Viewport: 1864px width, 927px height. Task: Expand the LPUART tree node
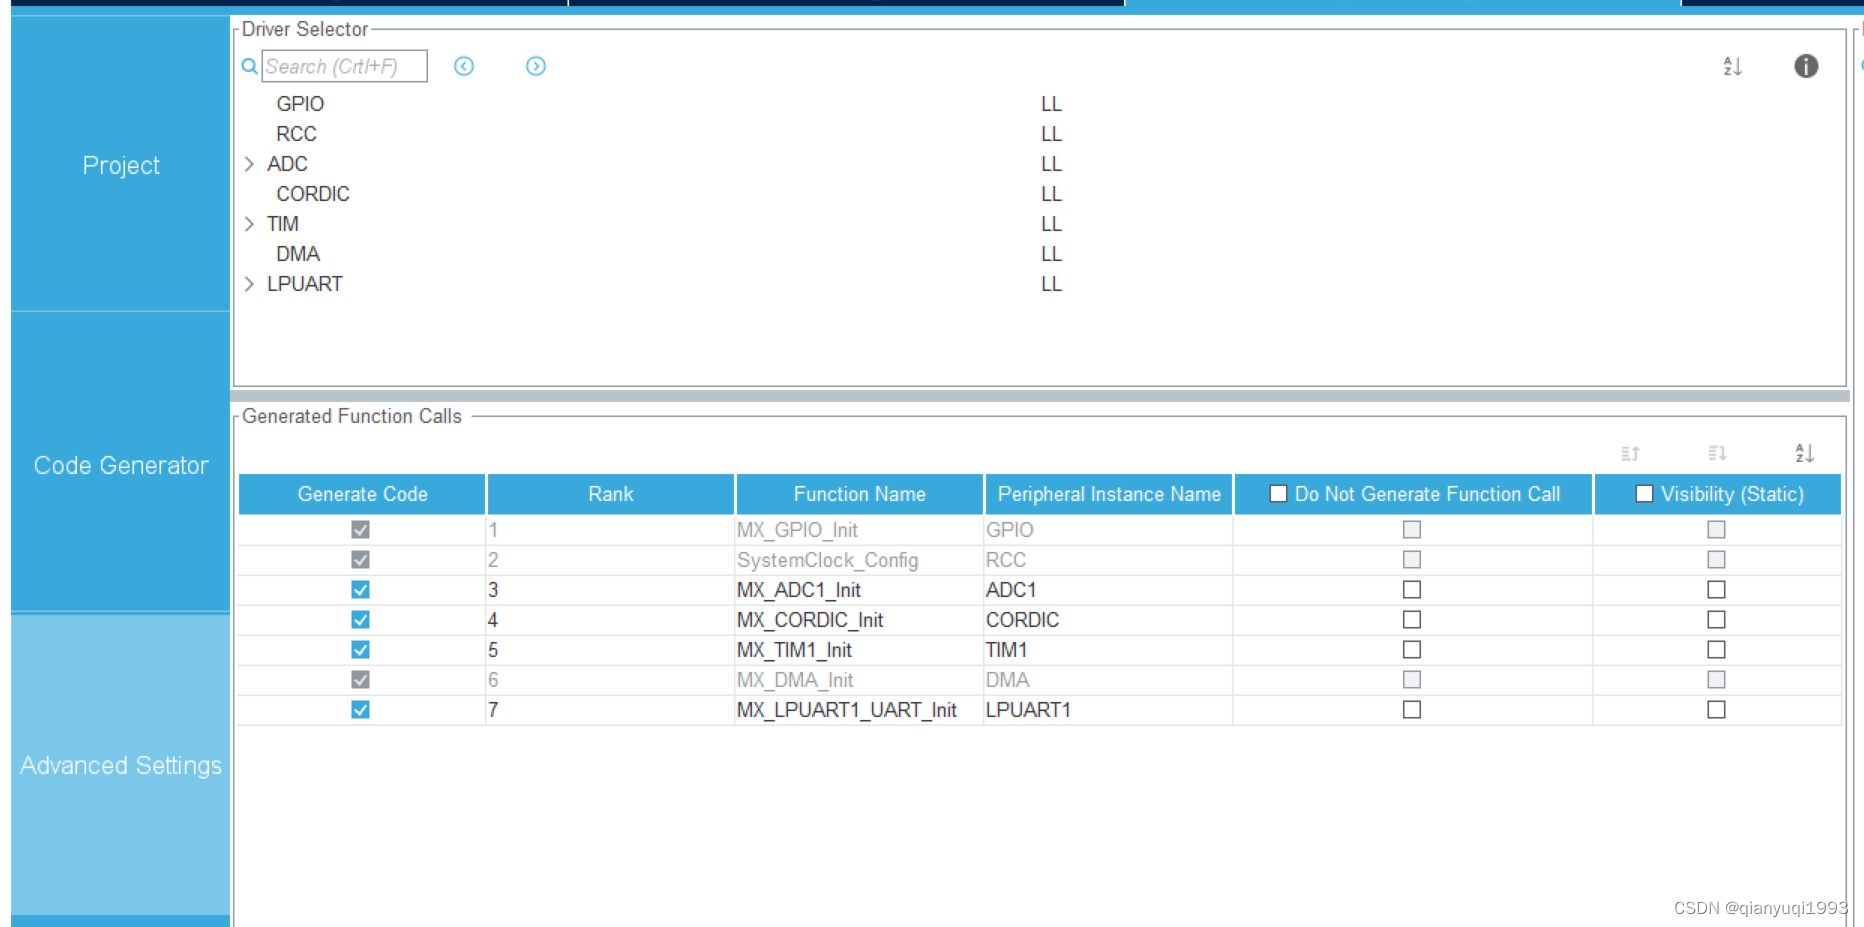tap(249, 284)
